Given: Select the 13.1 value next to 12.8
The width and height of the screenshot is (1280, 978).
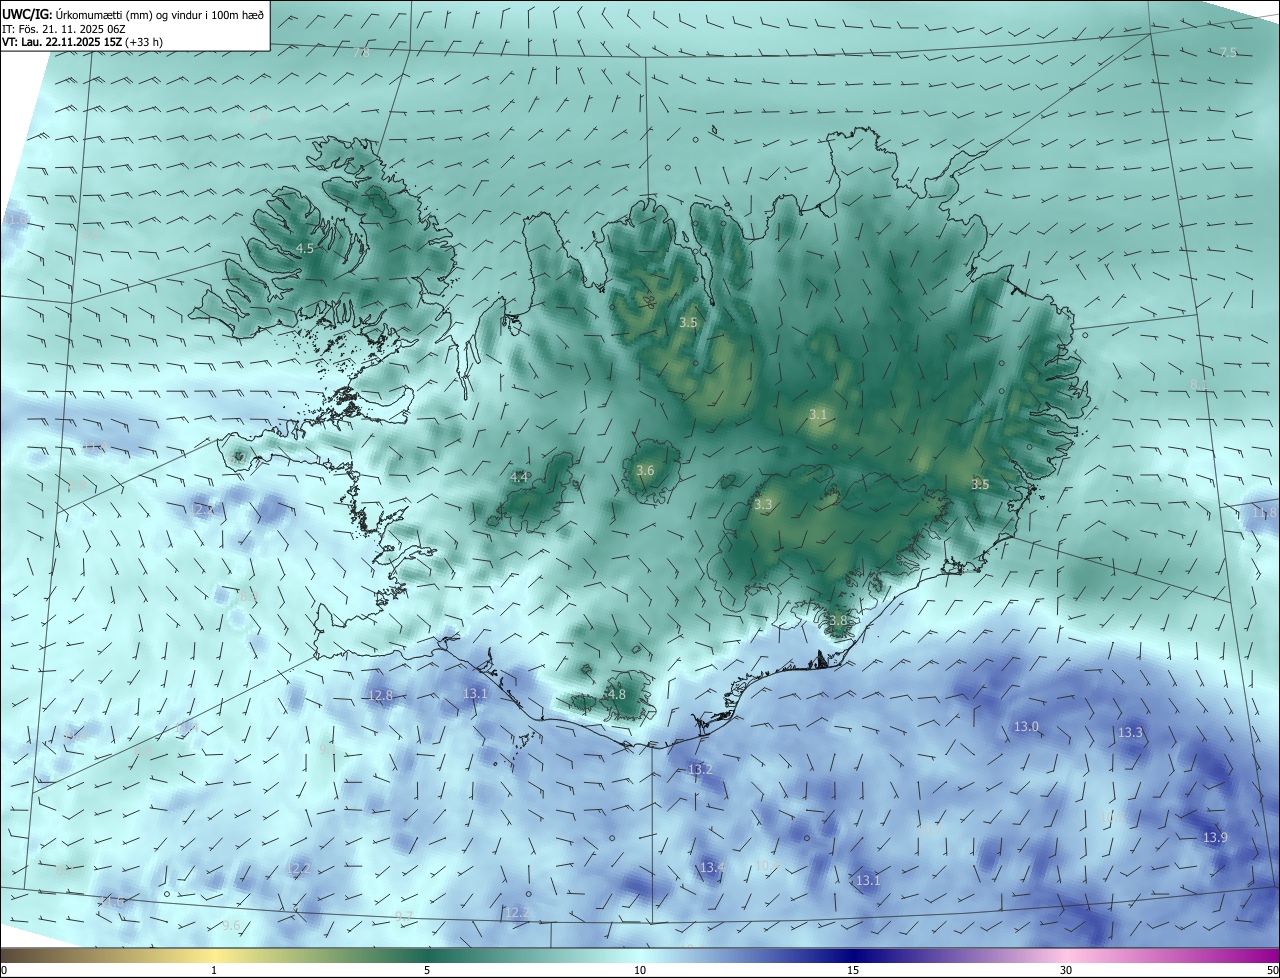Looking at the screenshot, I should click(x=475, y=693).
